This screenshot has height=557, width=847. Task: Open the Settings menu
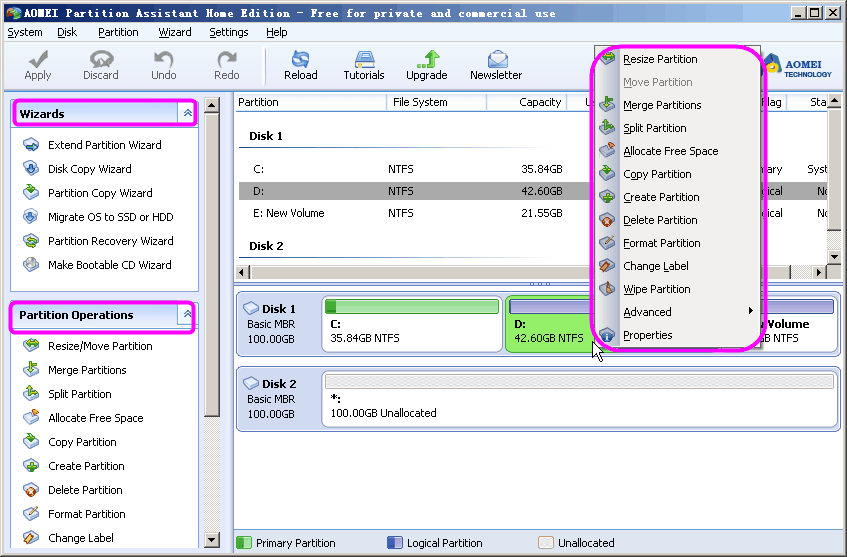[x=229, y=32]
